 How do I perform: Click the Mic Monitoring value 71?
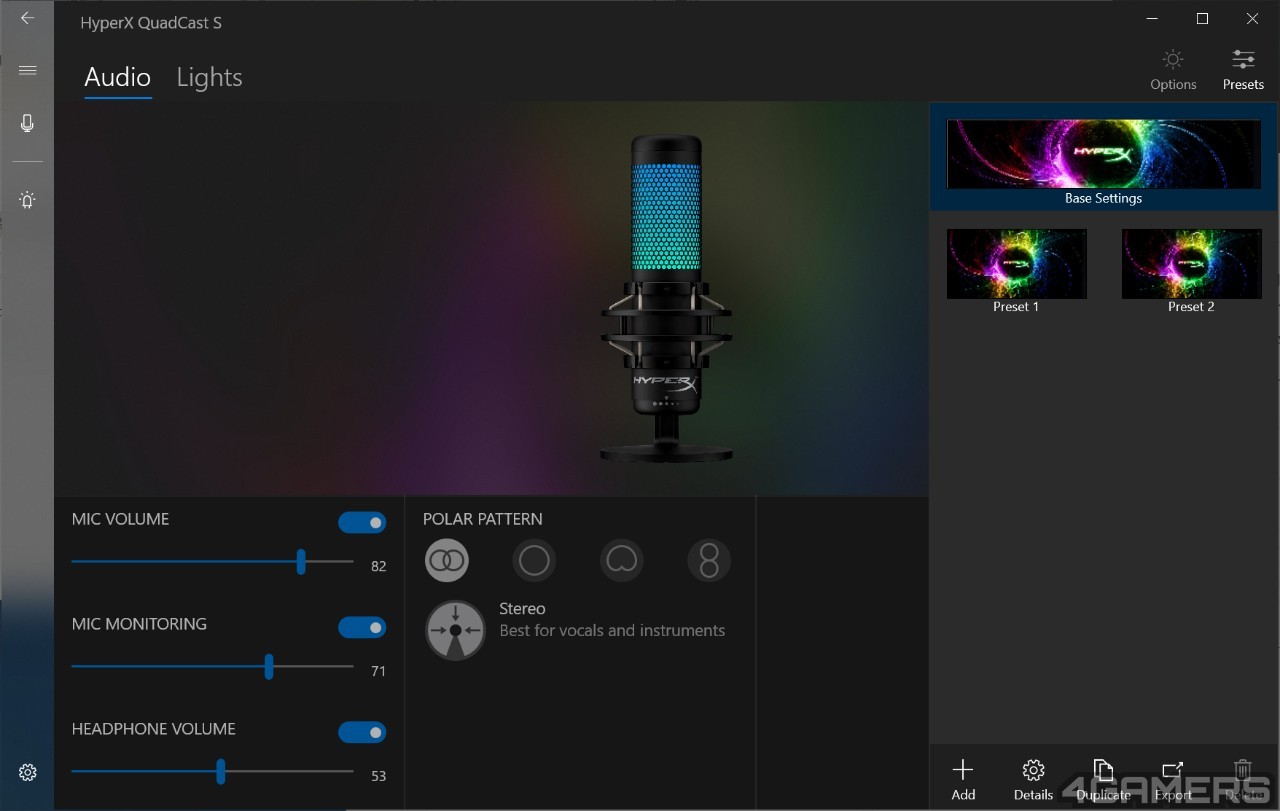click(x=378, y=671)
